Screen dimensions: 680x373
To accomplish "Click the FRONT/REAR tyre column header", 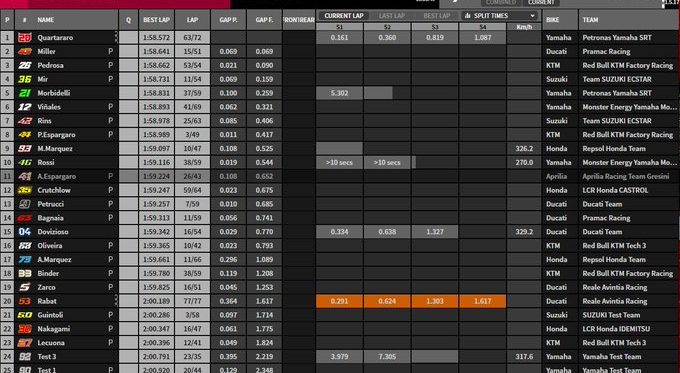I will click(299, 20).
